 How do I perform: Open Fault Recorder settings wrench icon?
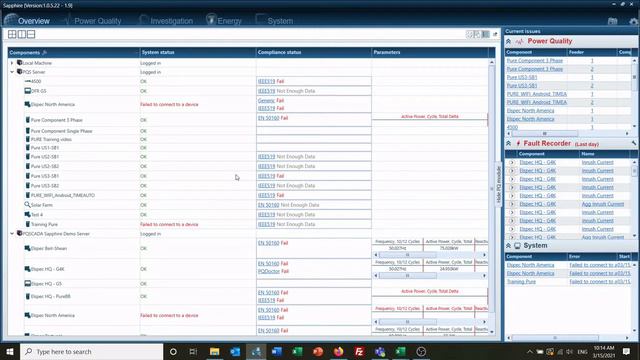(x=634, y=143)
